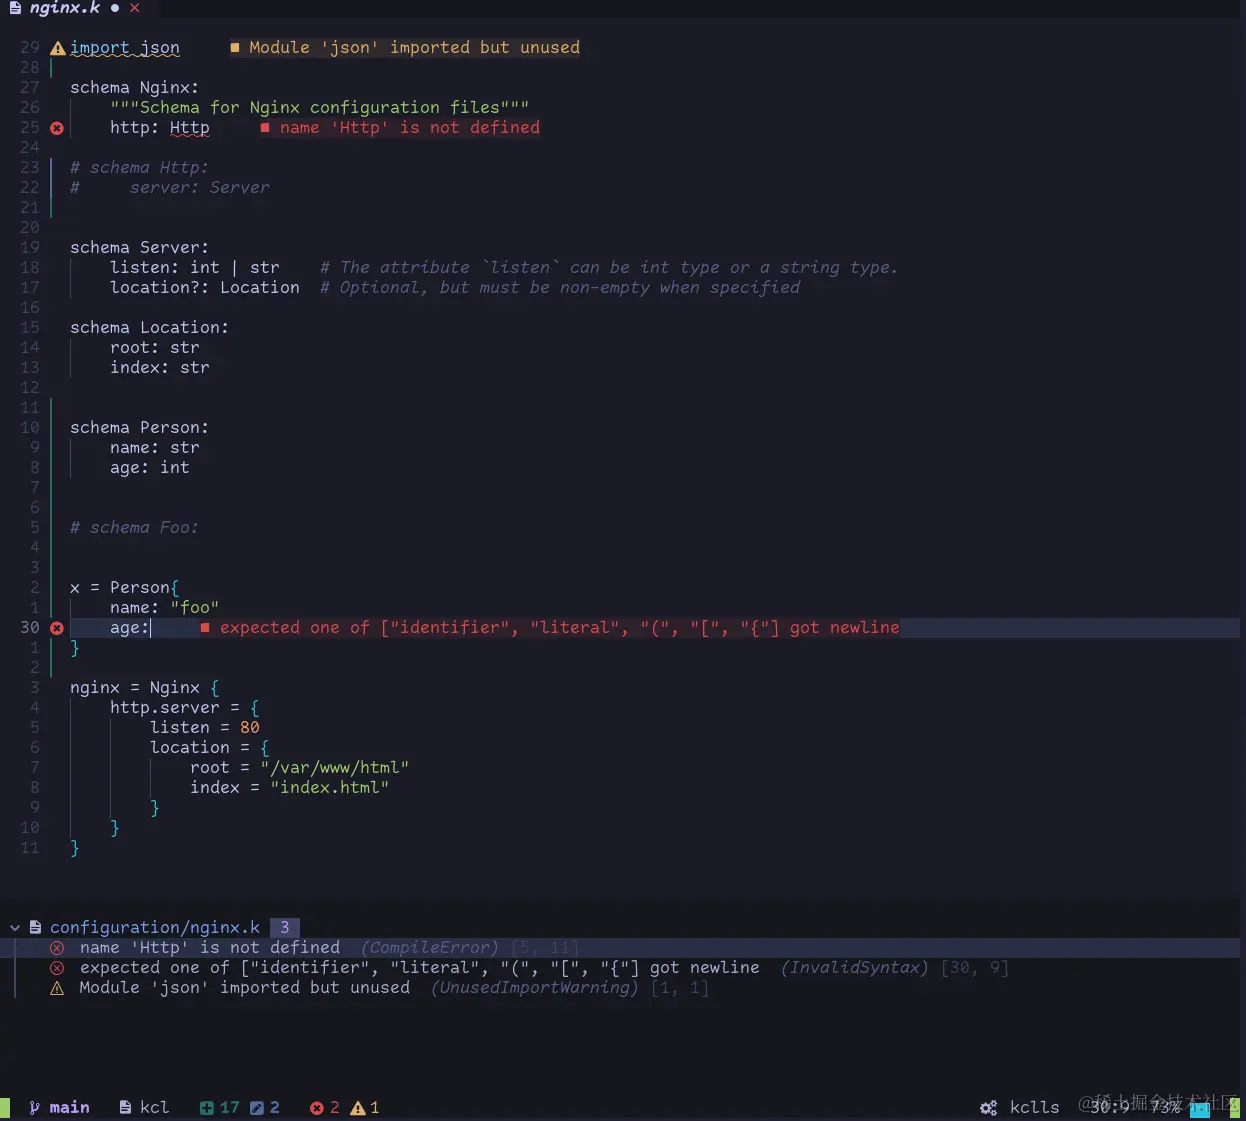Click the modified-lines icon beside 2
The width and height of the screenshot is (1246, 1121).
click(257, 1107)
